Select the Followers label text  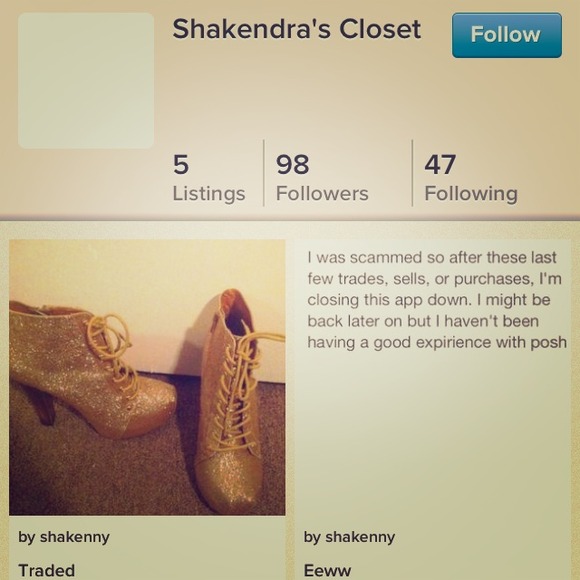pos(322,193)
